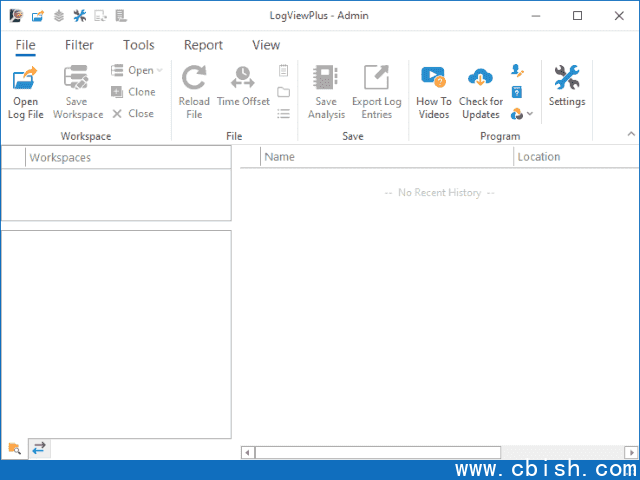The width and height of the screenshot is (640, 480).
Task: Select the swap arrows tab at bottom left
Action: pos(39,448)
